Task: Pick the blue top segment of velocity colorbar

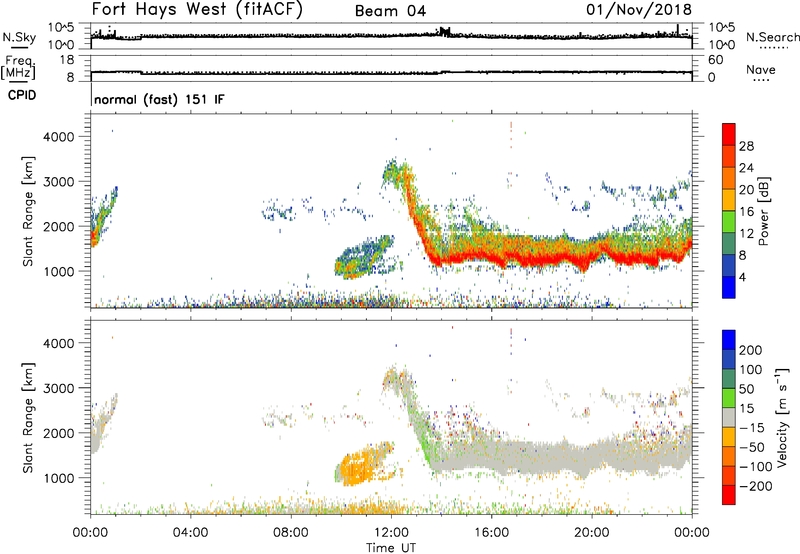Action: click(729, 340)
